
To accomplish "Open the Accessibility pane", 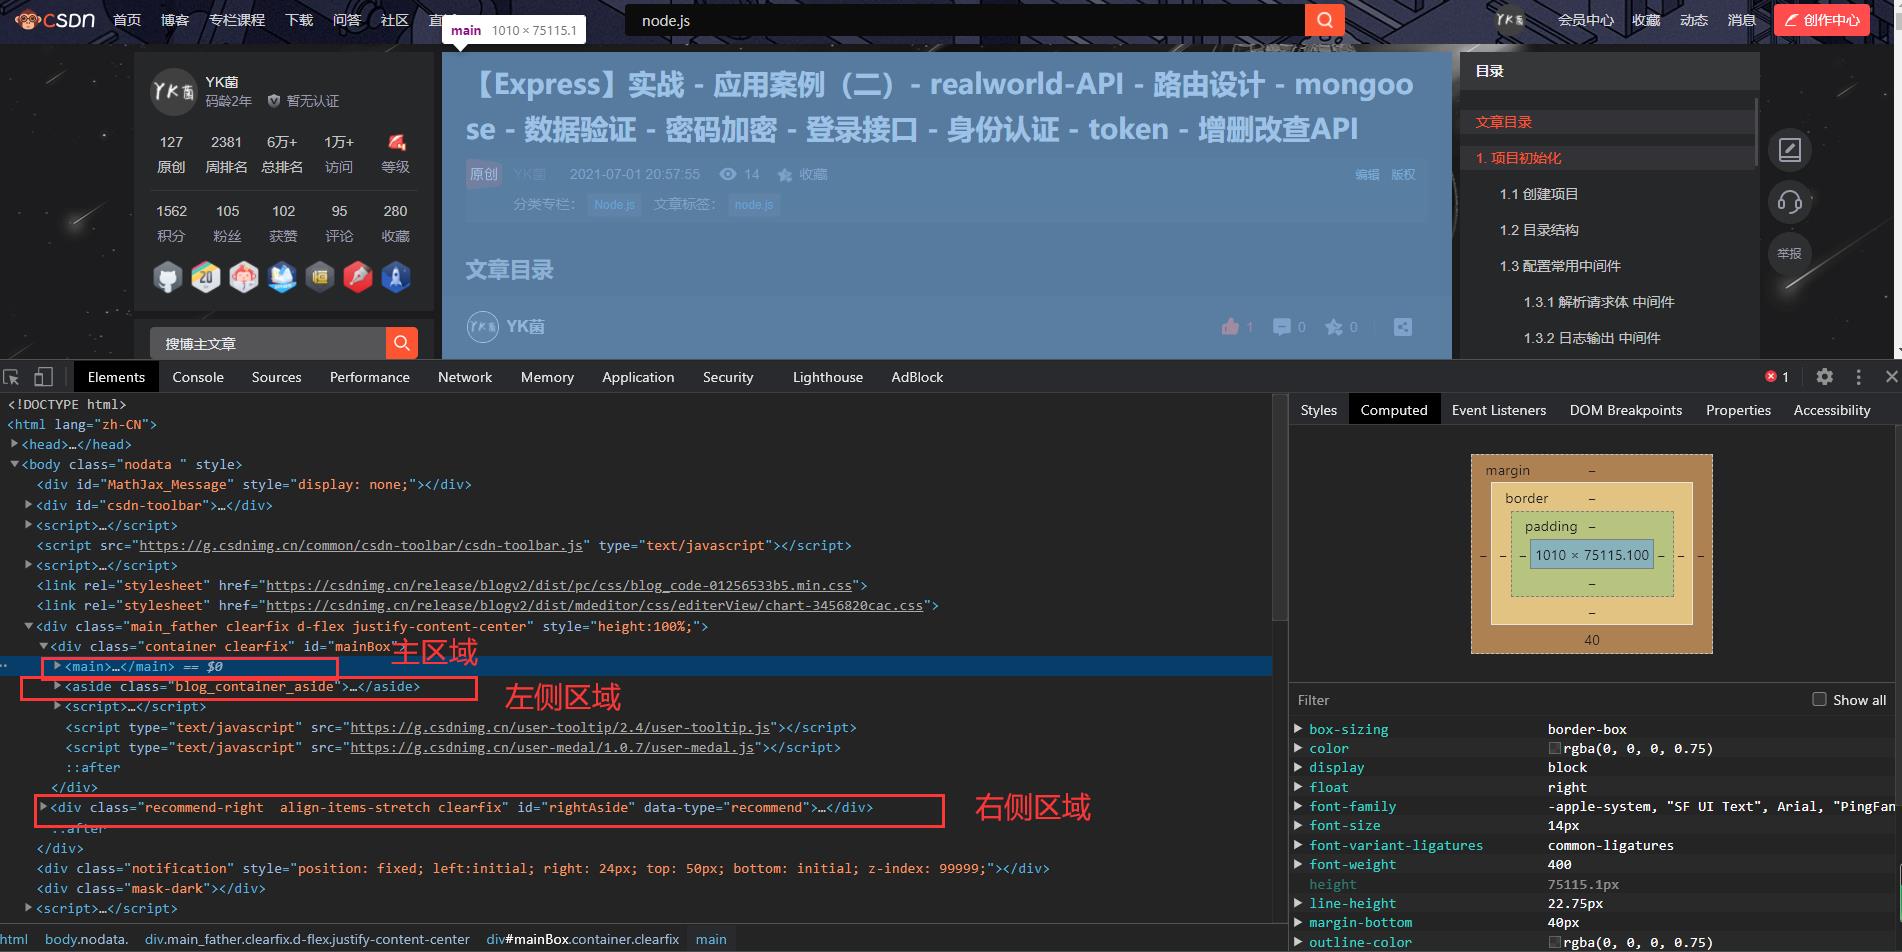I will pos(1831,410).
